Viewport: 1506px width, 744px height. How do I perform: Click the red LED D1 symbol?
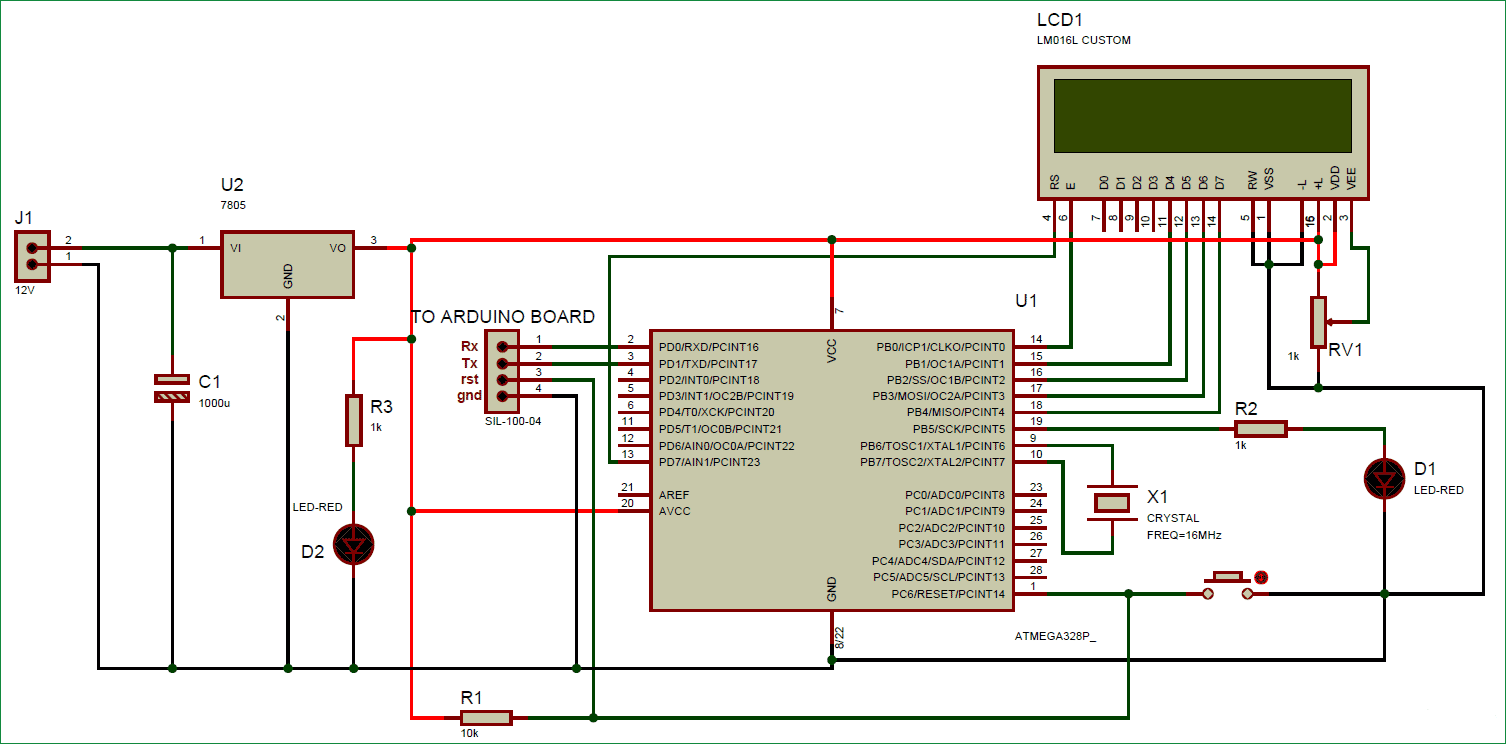pos(1384,480)
